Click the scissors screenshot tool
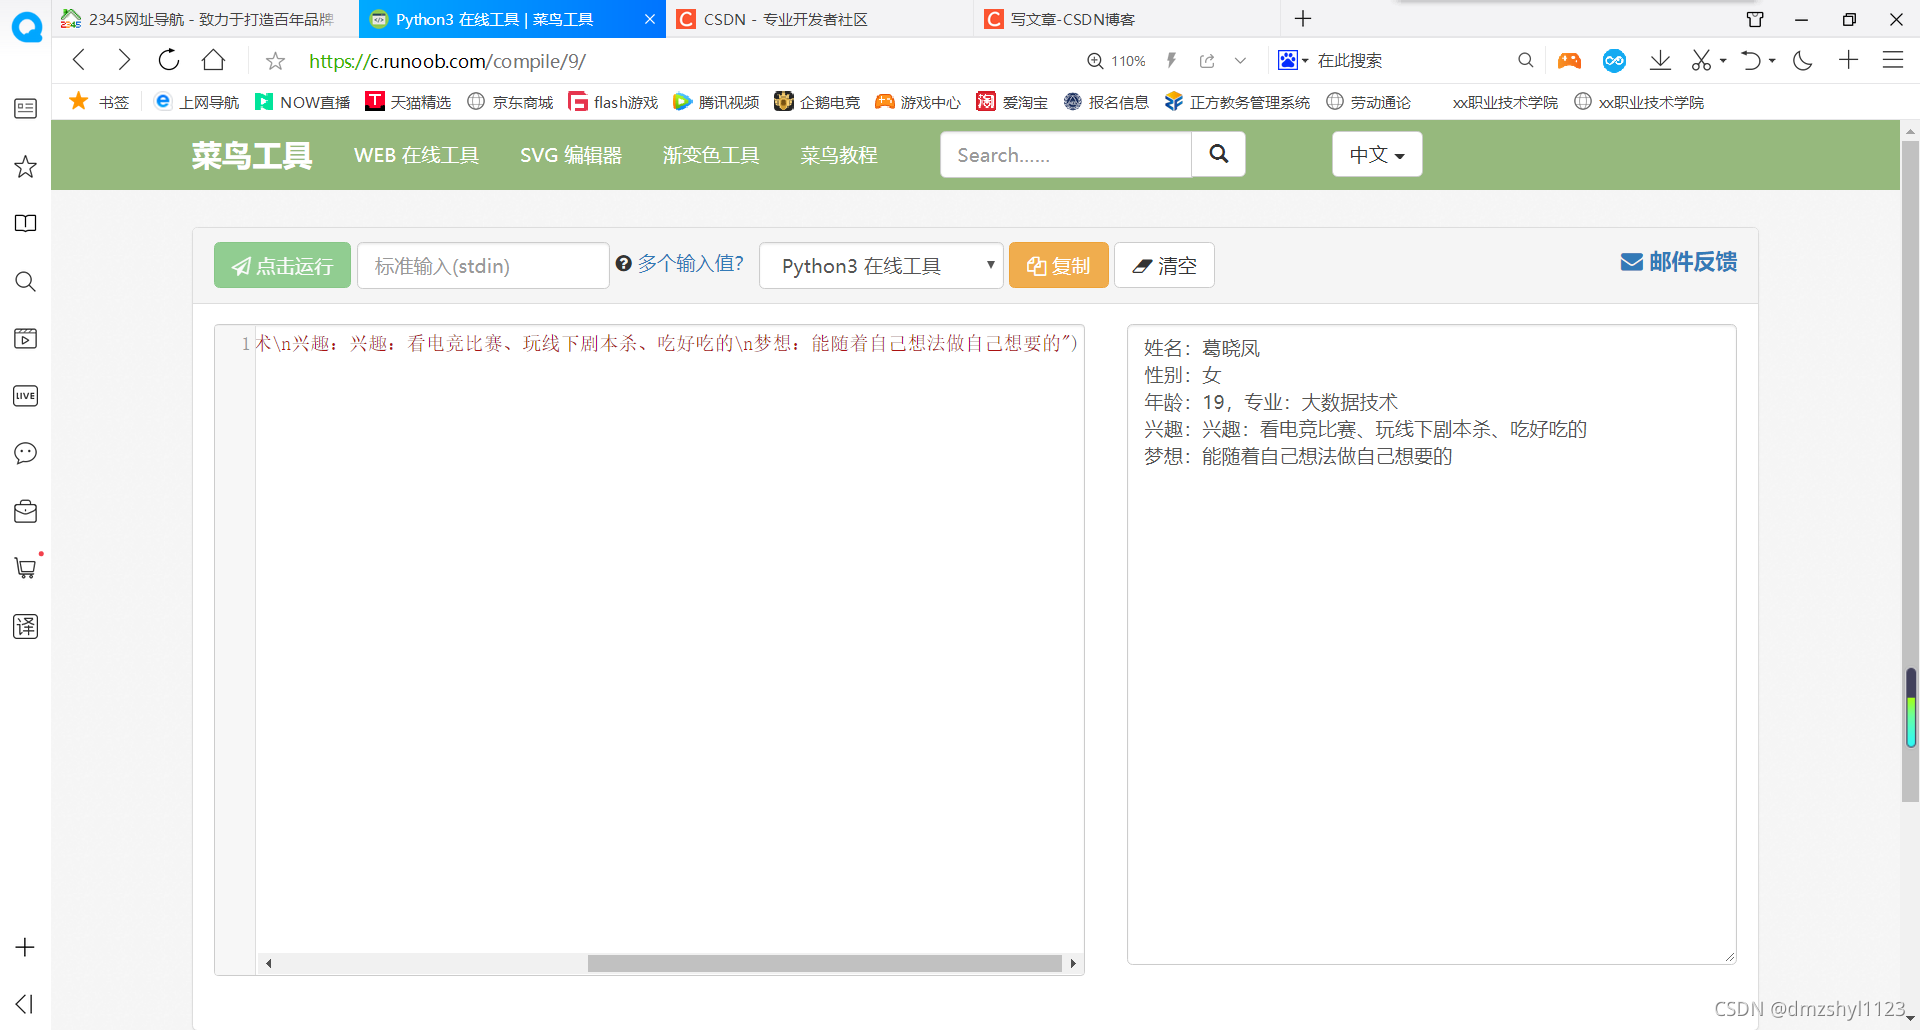 [1701, 60]
